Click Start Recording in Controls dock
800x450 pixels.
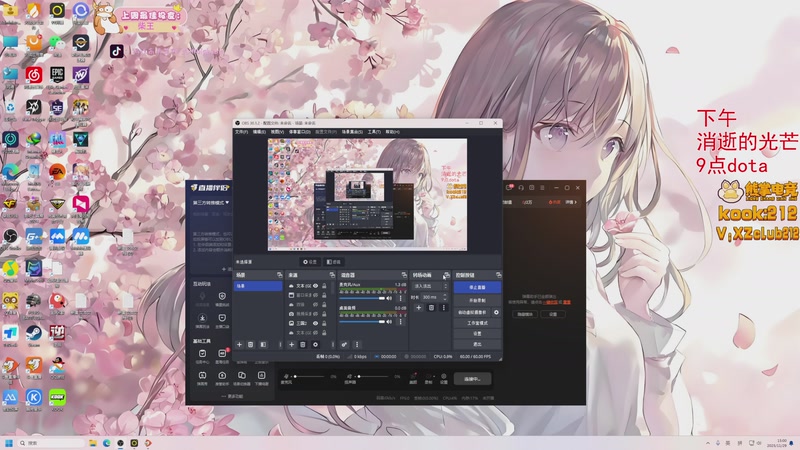coord(478,301)
